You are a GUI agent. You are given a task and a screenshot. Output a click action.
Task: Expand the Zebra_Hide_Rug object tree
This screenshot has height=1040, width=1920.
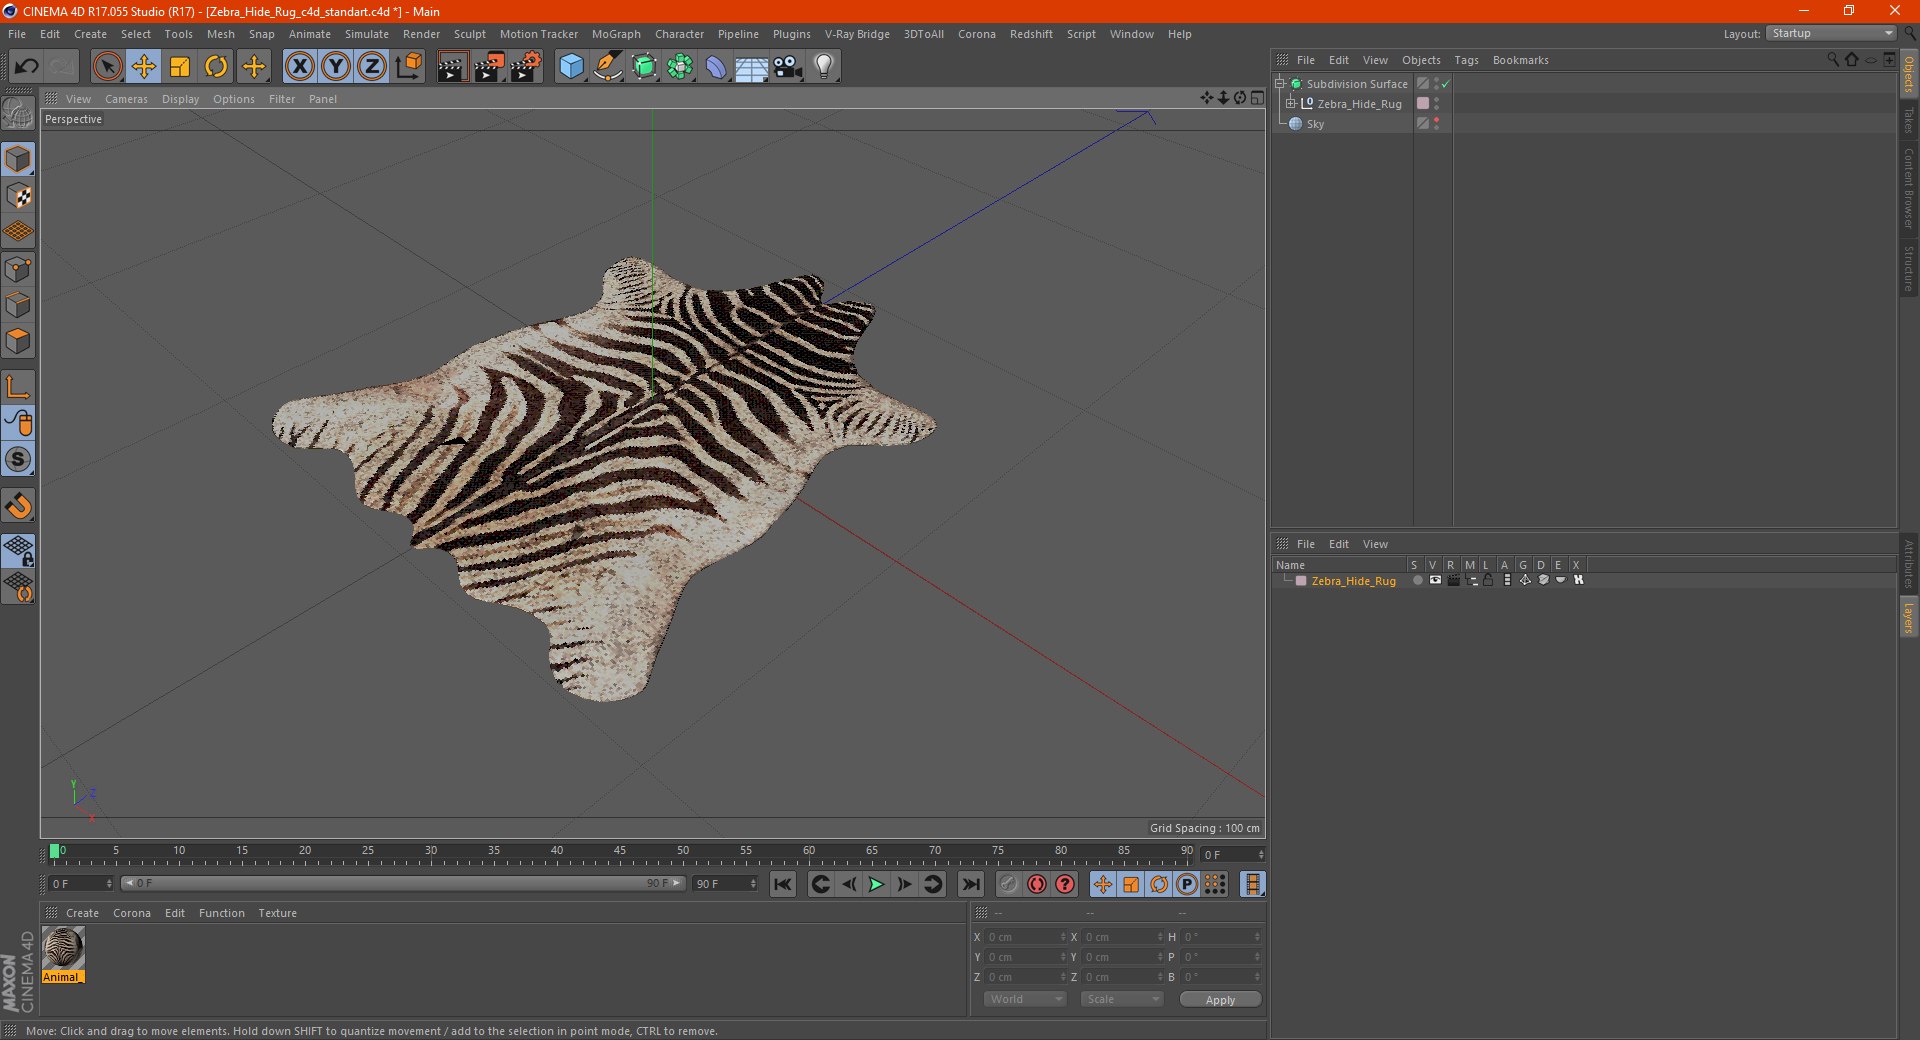1291,103
